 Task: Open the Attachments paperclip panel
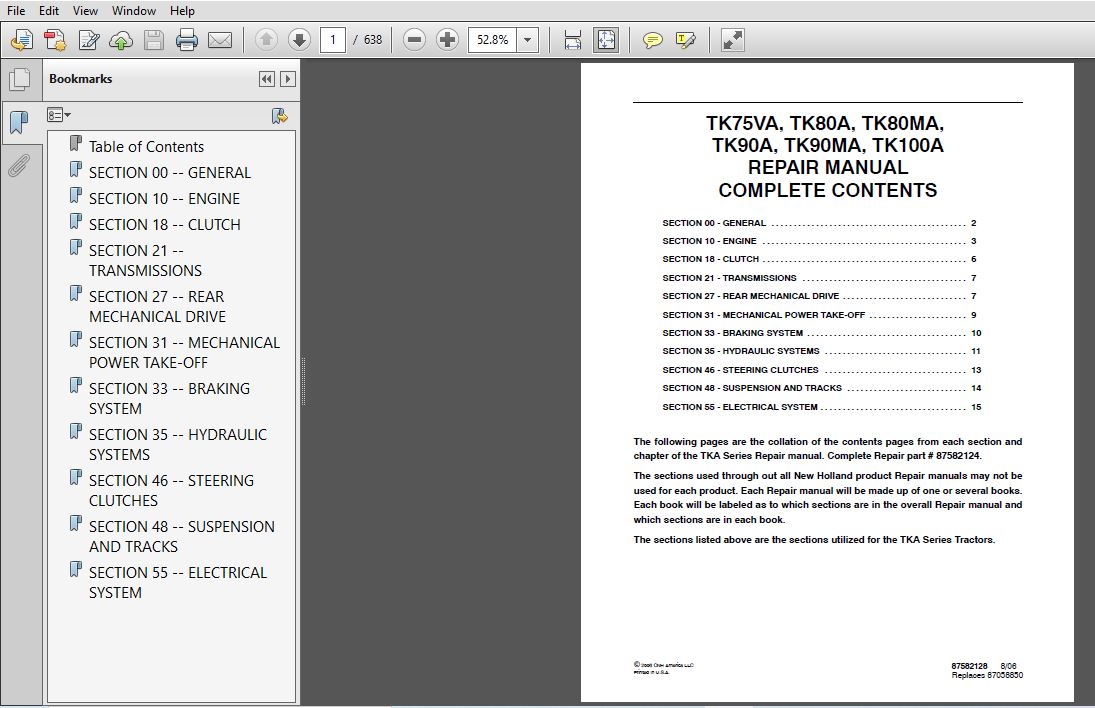pyautogui.click(x=19, y=165)
